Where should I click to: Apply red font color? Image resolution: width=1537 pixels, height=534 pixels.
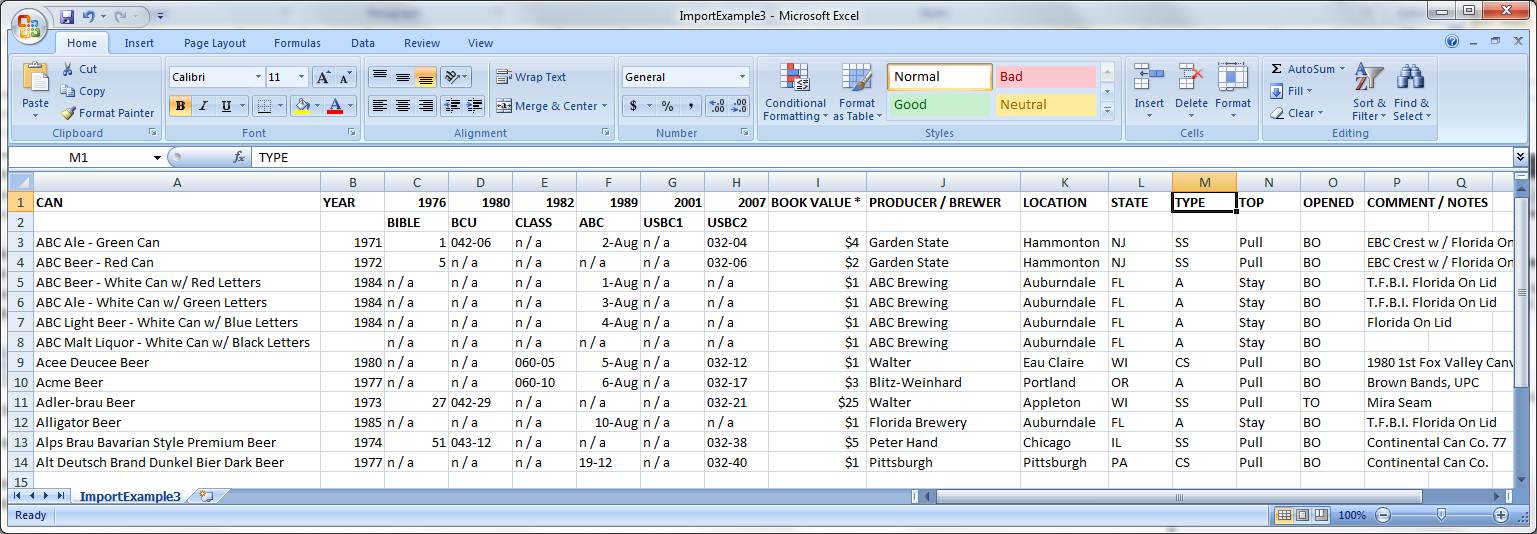pyautogui.click(x=335, y=106)
